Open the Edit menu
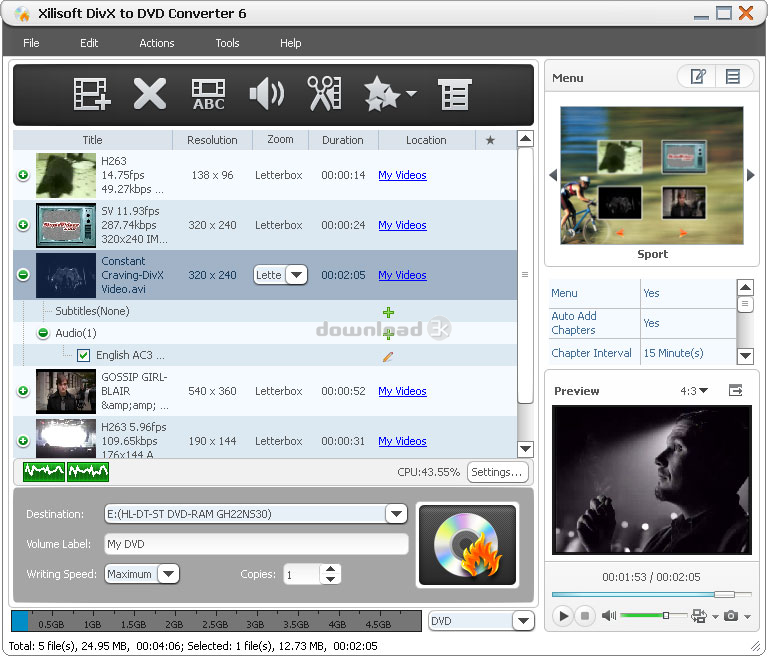This screenshot has height=656, width=768. 89,43
